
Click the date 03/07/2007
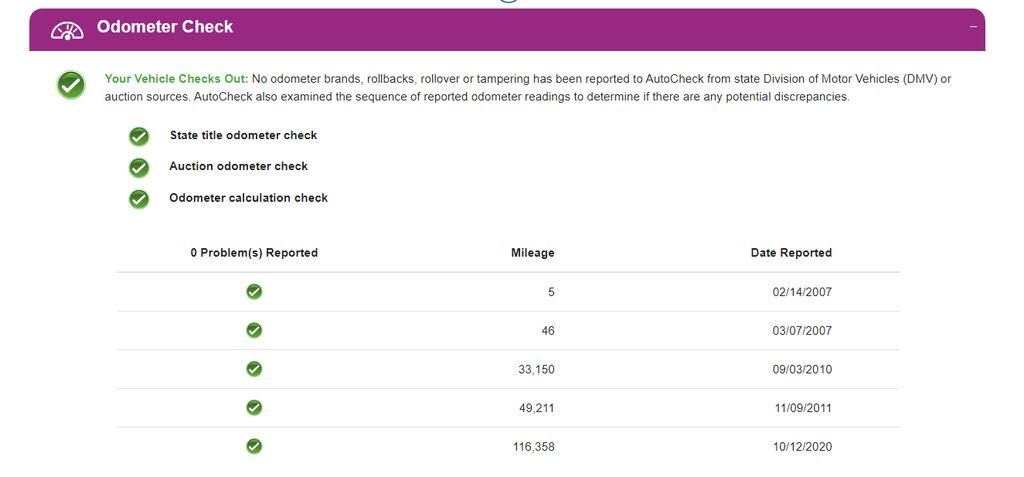(x=802, y=331)
